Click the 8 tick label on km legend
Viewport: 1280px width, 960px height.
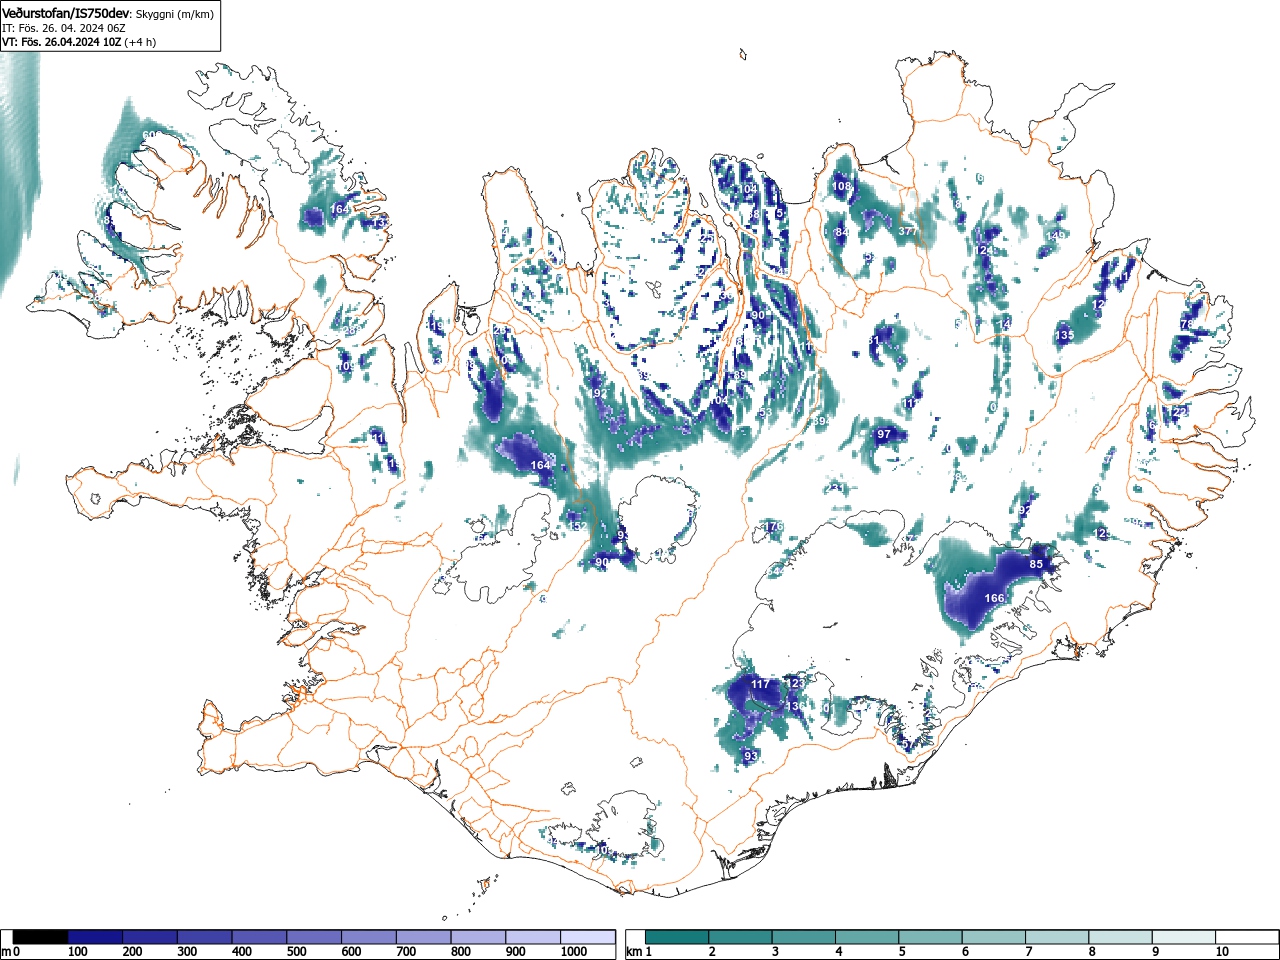[x=1092, y=952]
